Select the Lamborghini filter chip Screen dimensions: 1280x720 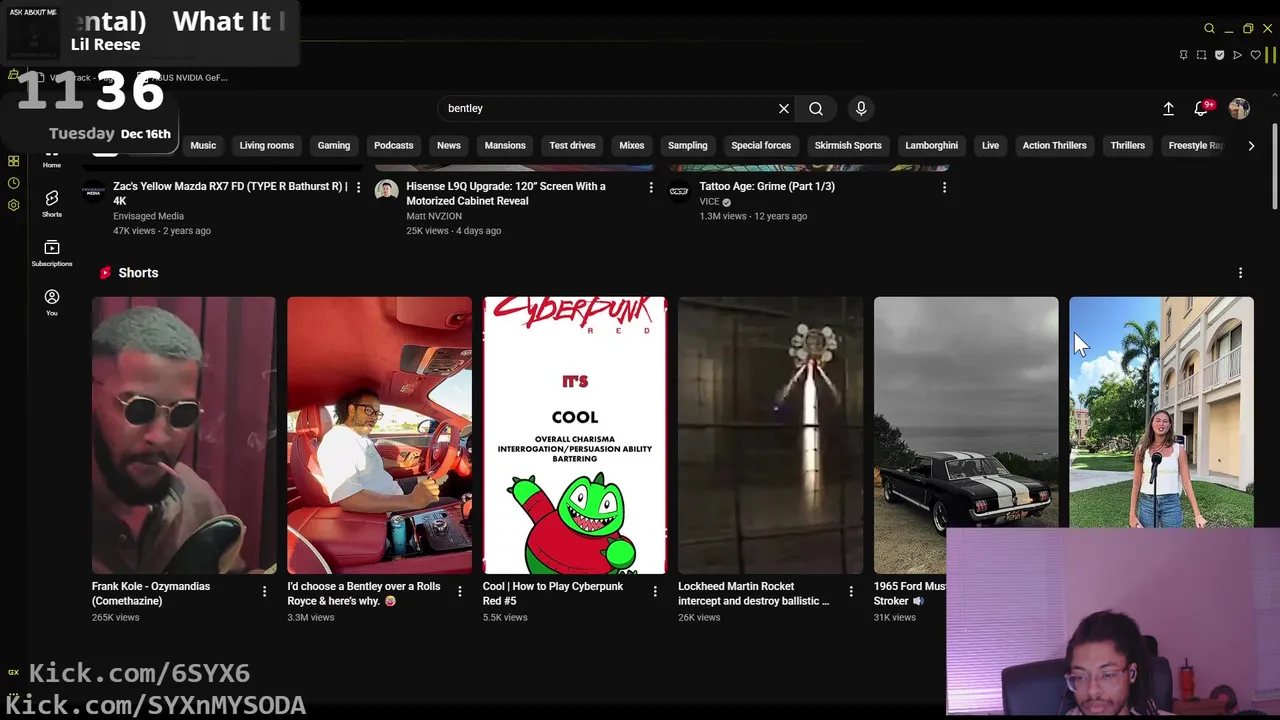[931, 145]
